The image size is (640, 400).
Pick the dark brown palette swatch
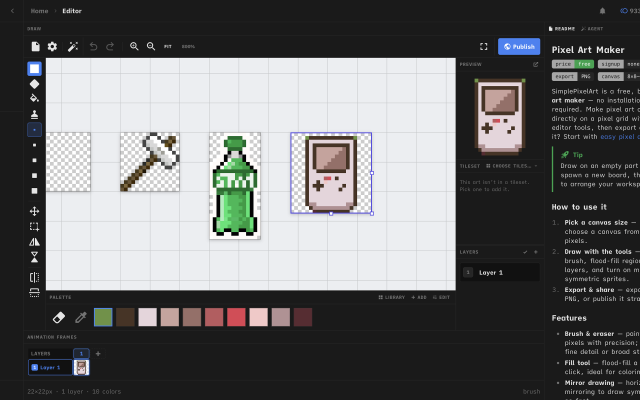coord(125,318)
